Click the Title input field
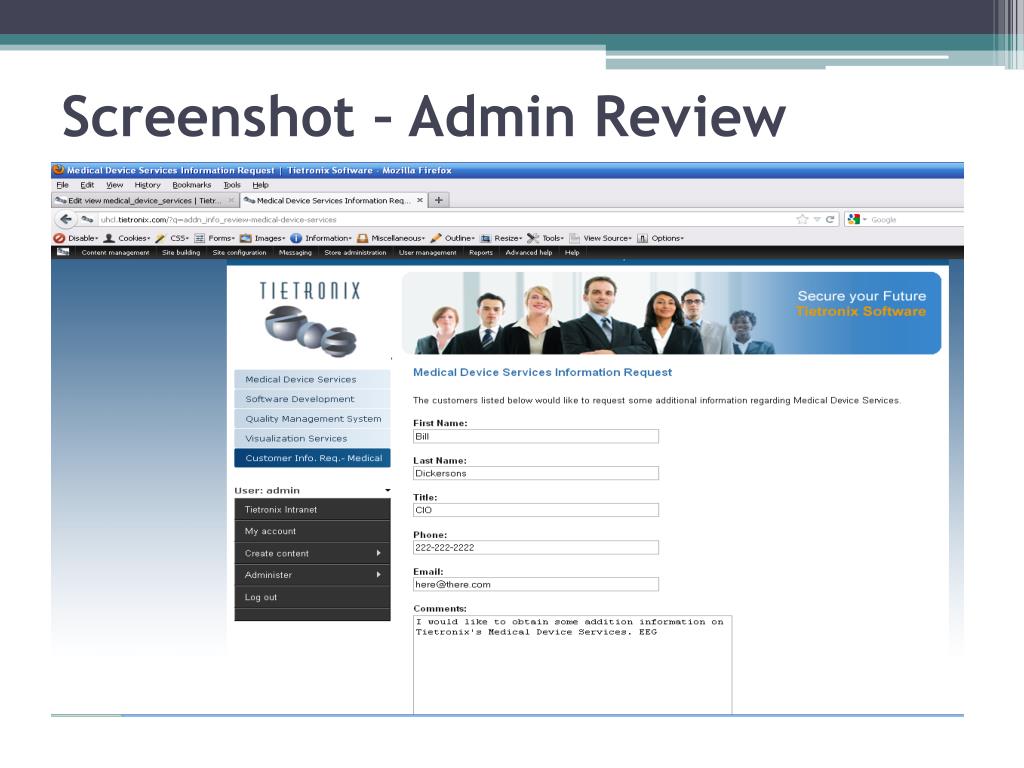 (536, 510)
